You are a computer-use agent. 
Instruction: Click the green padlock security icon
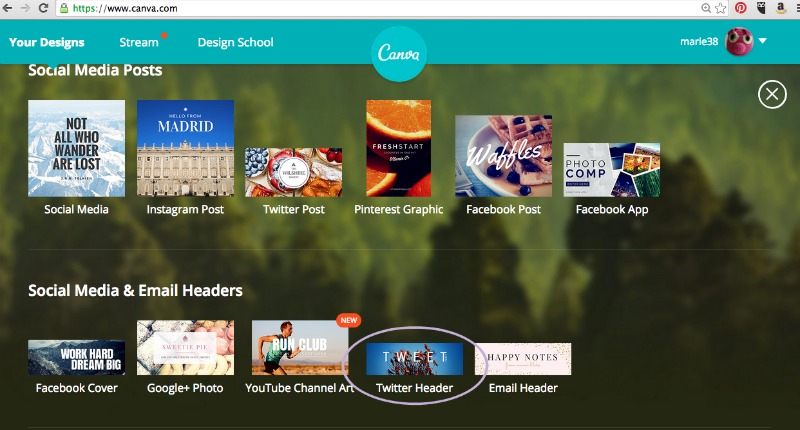64,8
